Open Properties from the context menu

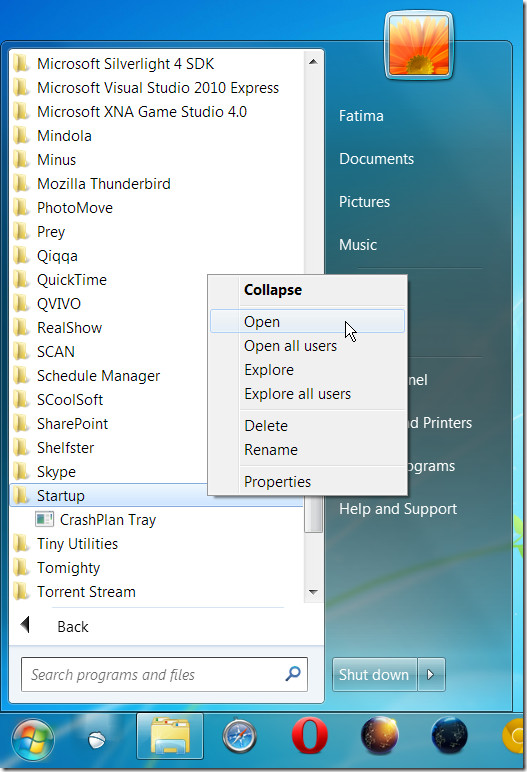277,482
